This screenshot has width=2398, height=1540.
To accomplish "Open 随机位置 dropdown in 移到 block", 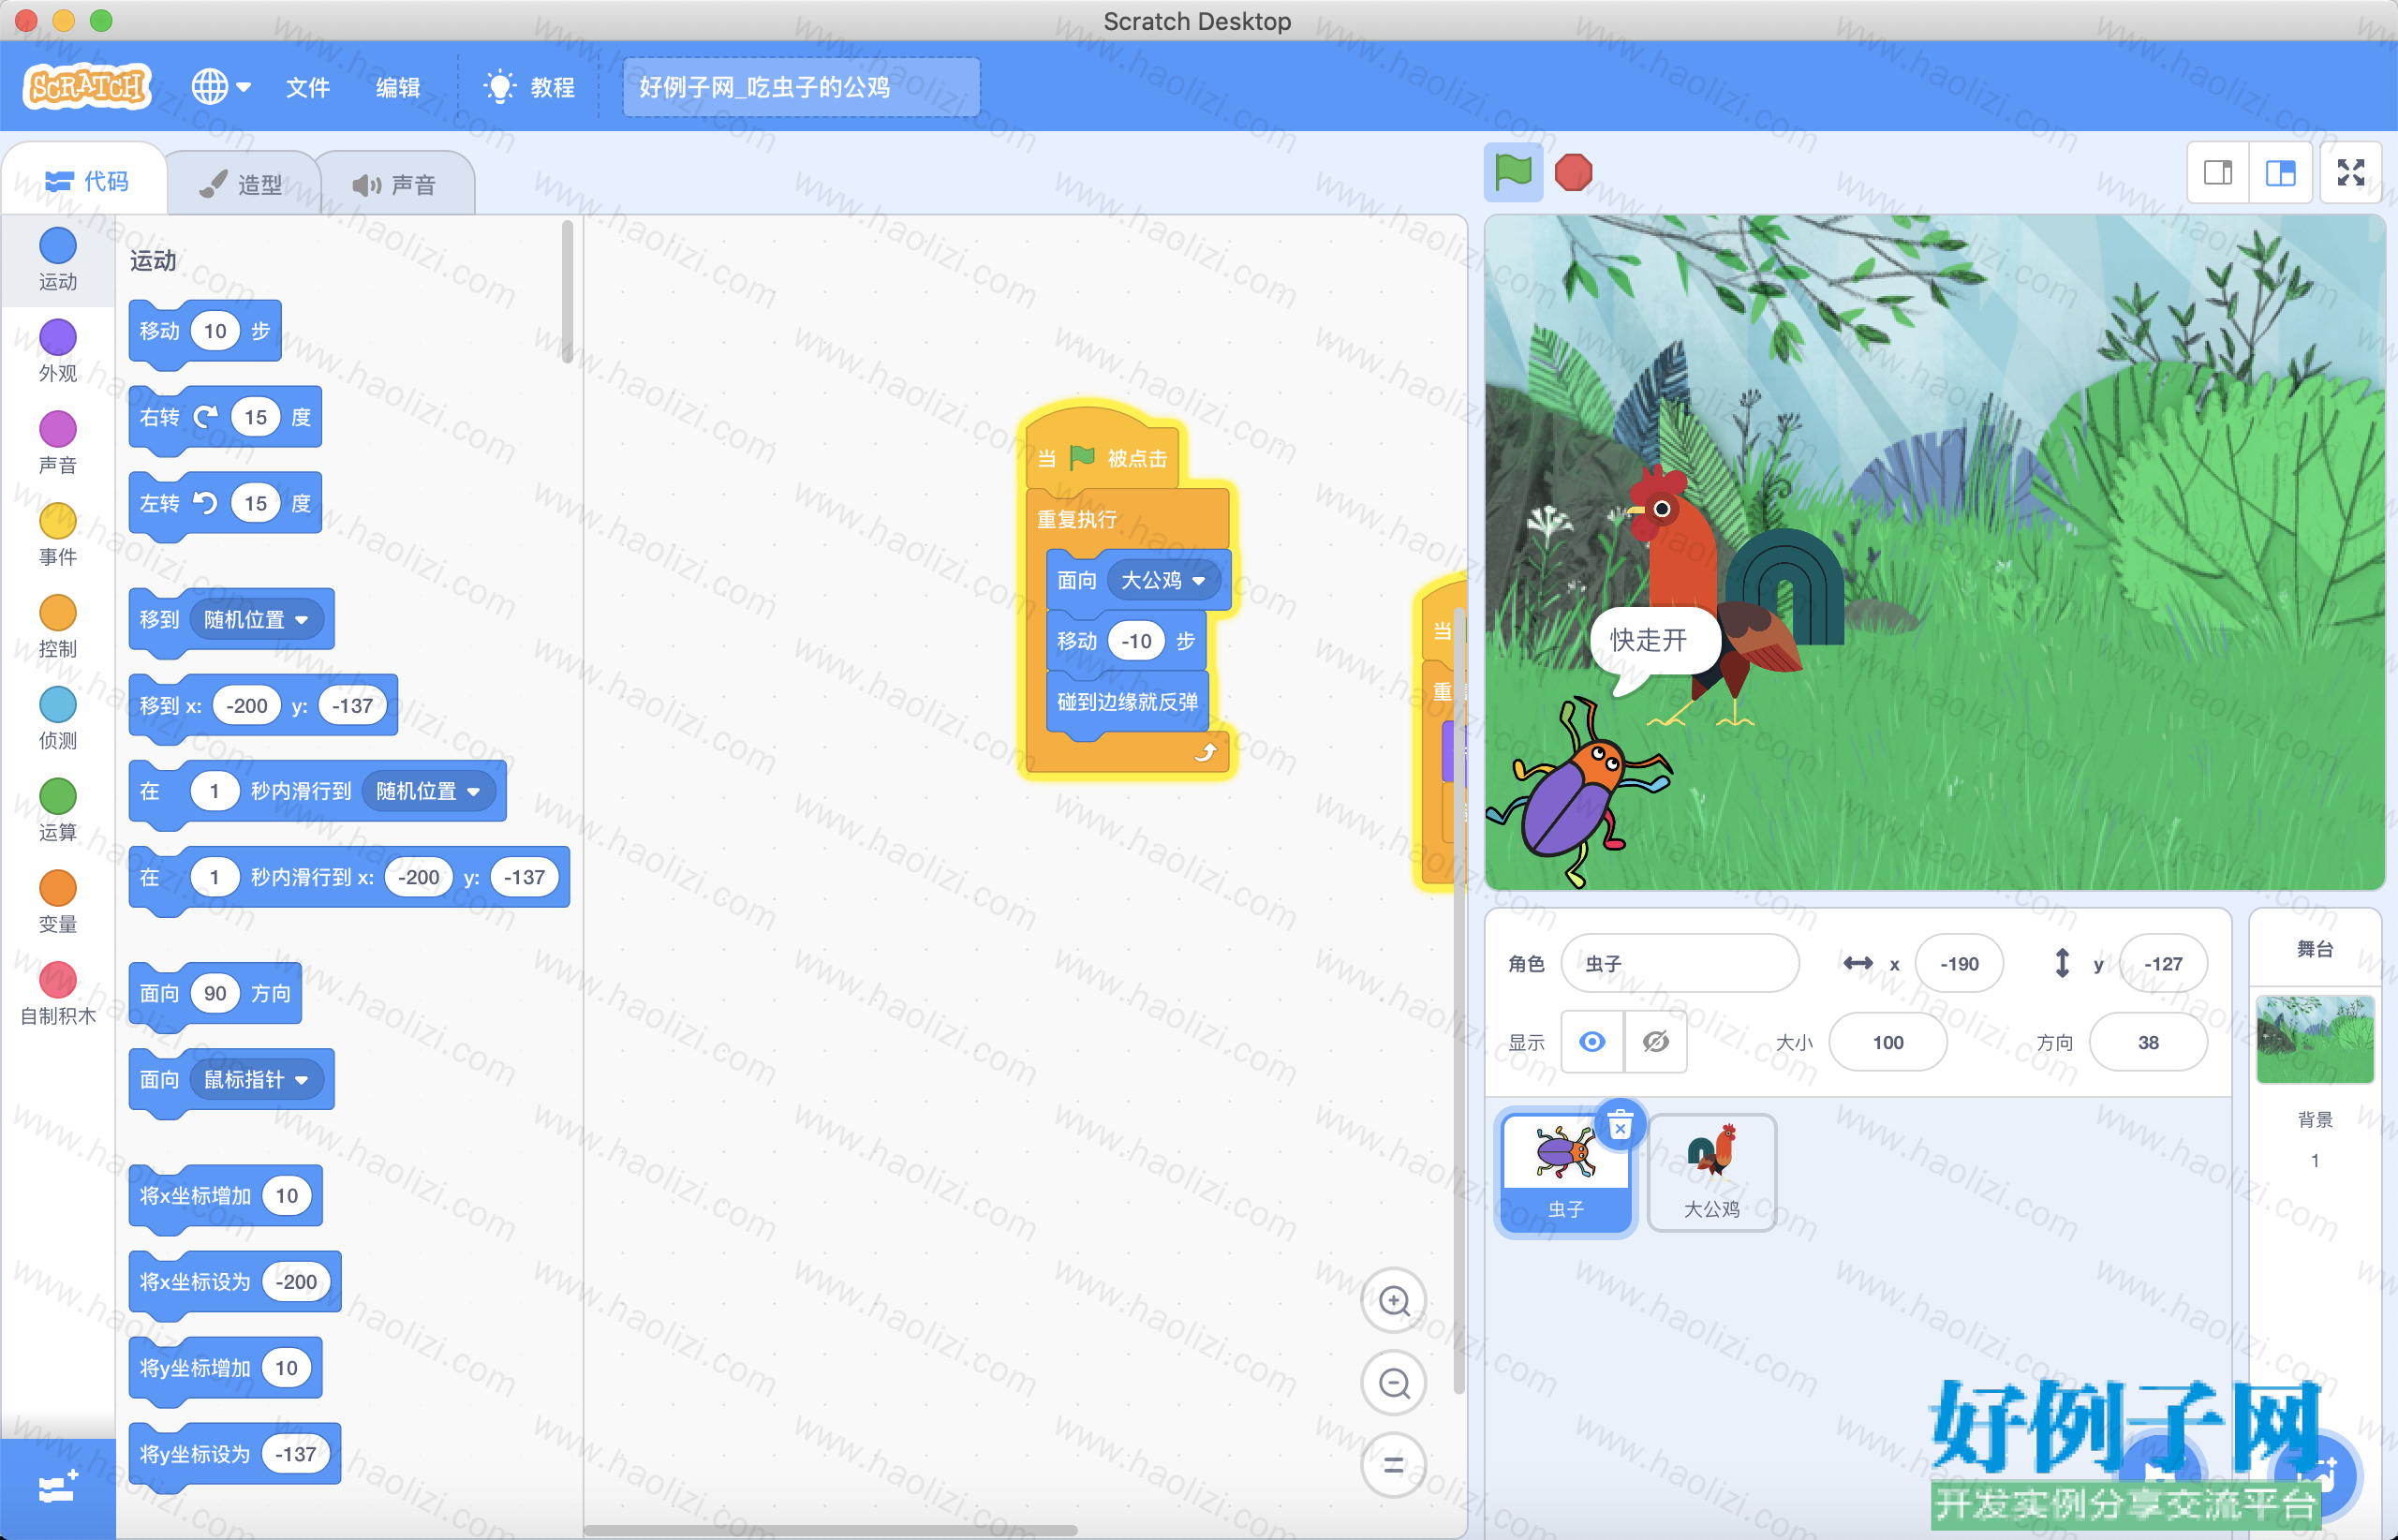I will [256, 620].
